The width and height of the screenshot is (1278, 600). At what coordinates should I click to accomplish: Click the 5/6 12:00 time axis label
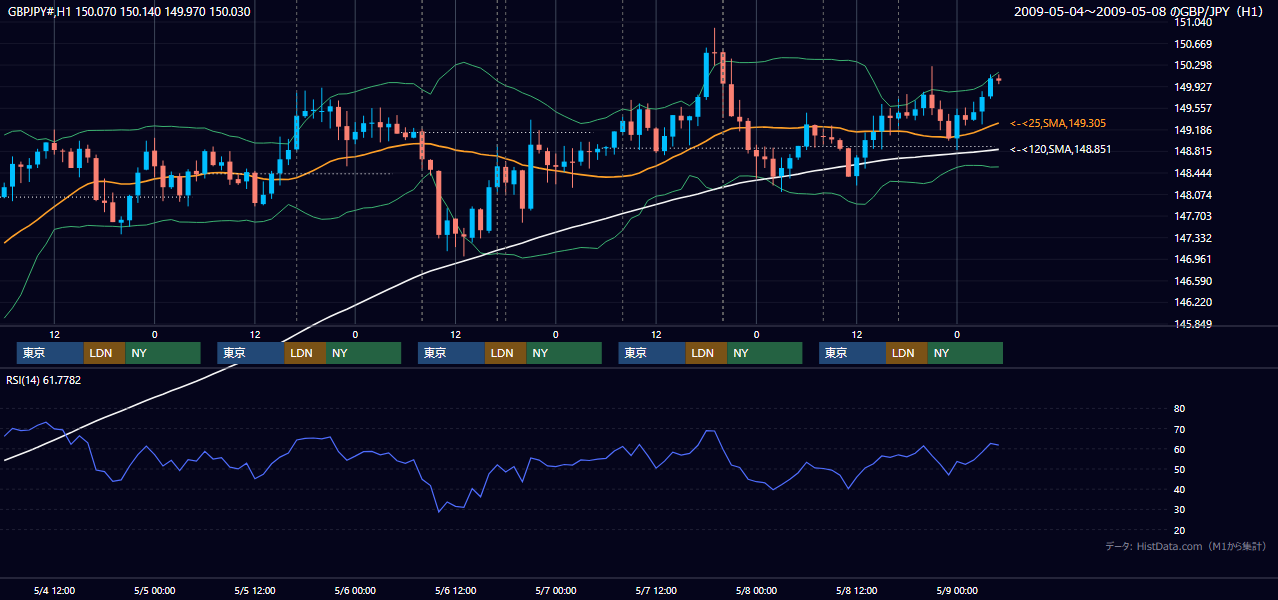[x=455, y=591]
